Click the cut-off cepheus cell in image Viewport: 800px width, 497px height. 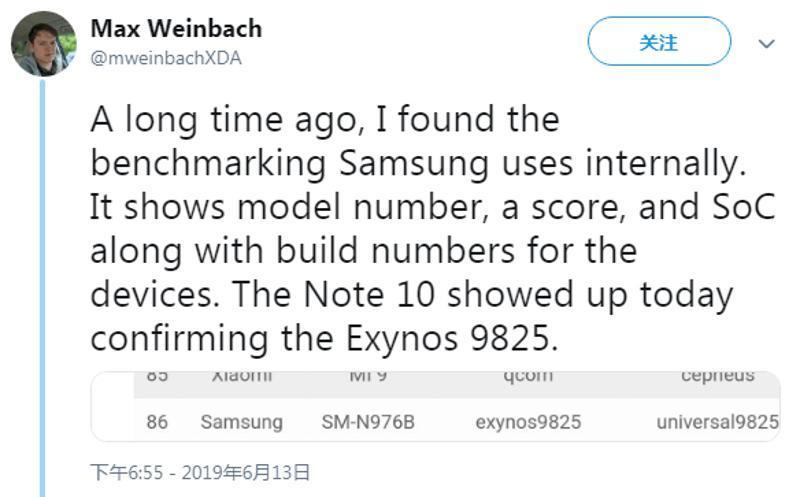(717, 378)
